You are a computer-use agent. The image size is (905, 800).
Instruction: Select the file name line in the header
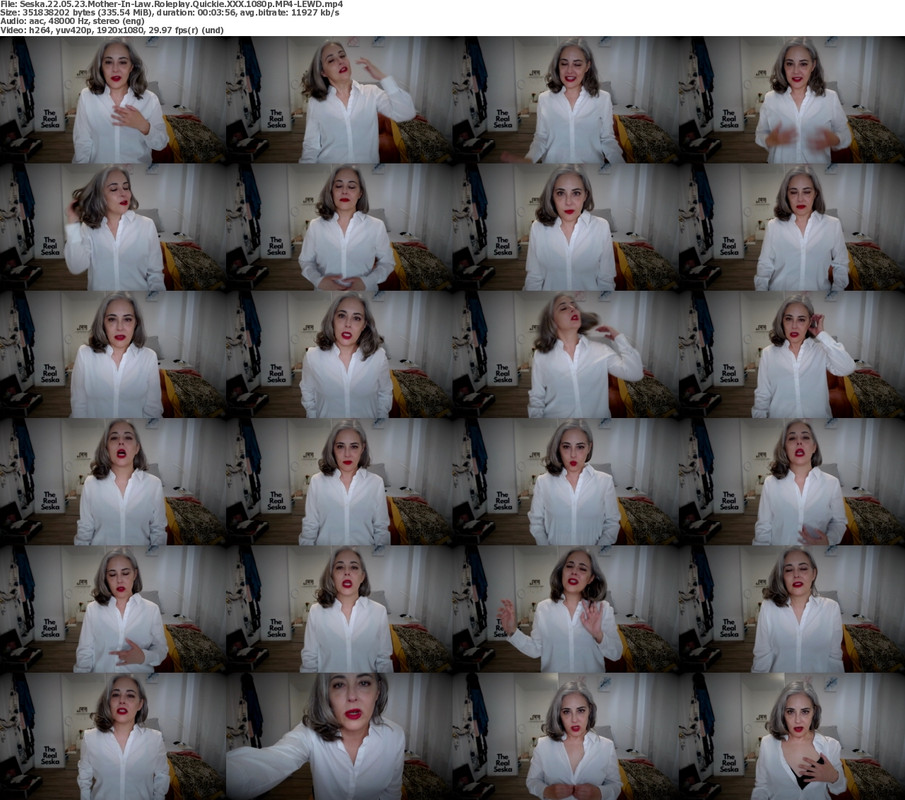pyautogui.click(x=171, y=4)
